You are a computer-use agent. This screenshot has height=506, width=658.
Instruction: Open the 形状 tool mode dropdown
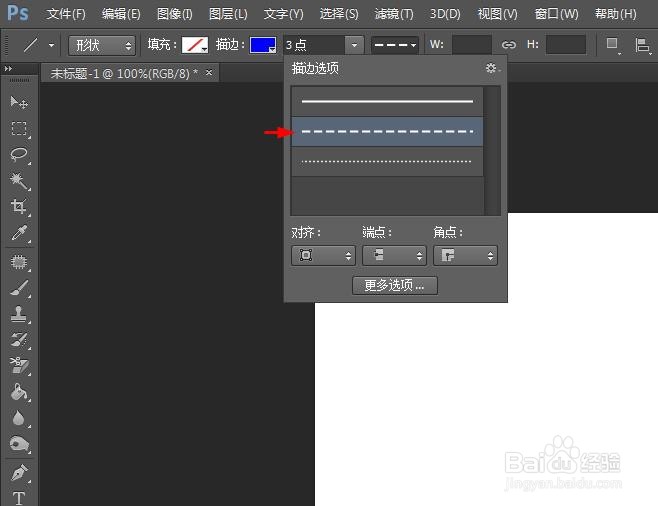(102, 45)
